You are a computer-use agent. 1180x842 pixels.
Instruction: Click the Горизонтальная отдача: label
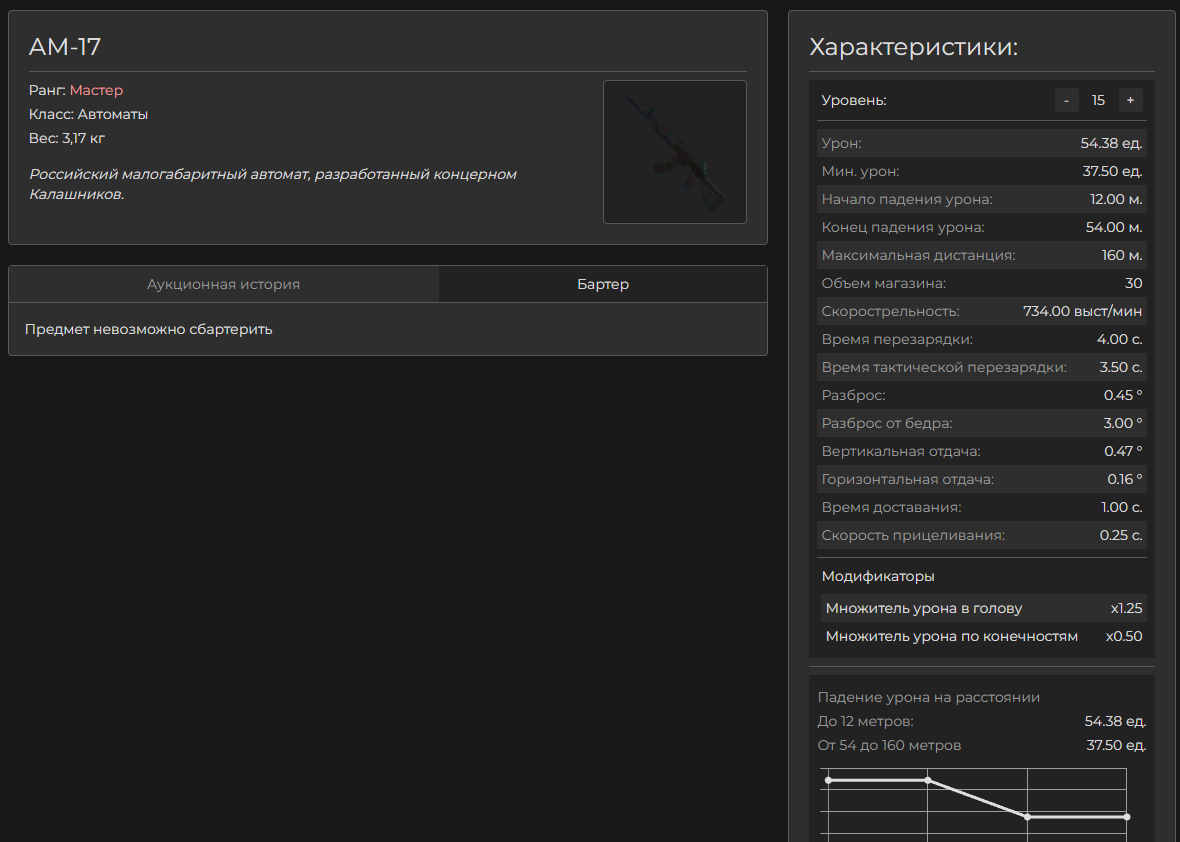coord(908,479)
